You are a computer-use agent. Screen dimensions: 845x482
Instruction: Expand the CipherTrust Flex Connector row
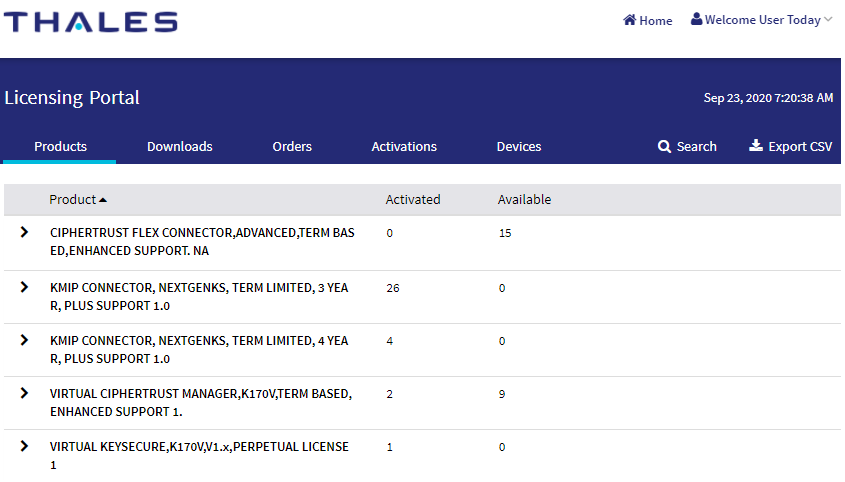(x=24, y=232)
